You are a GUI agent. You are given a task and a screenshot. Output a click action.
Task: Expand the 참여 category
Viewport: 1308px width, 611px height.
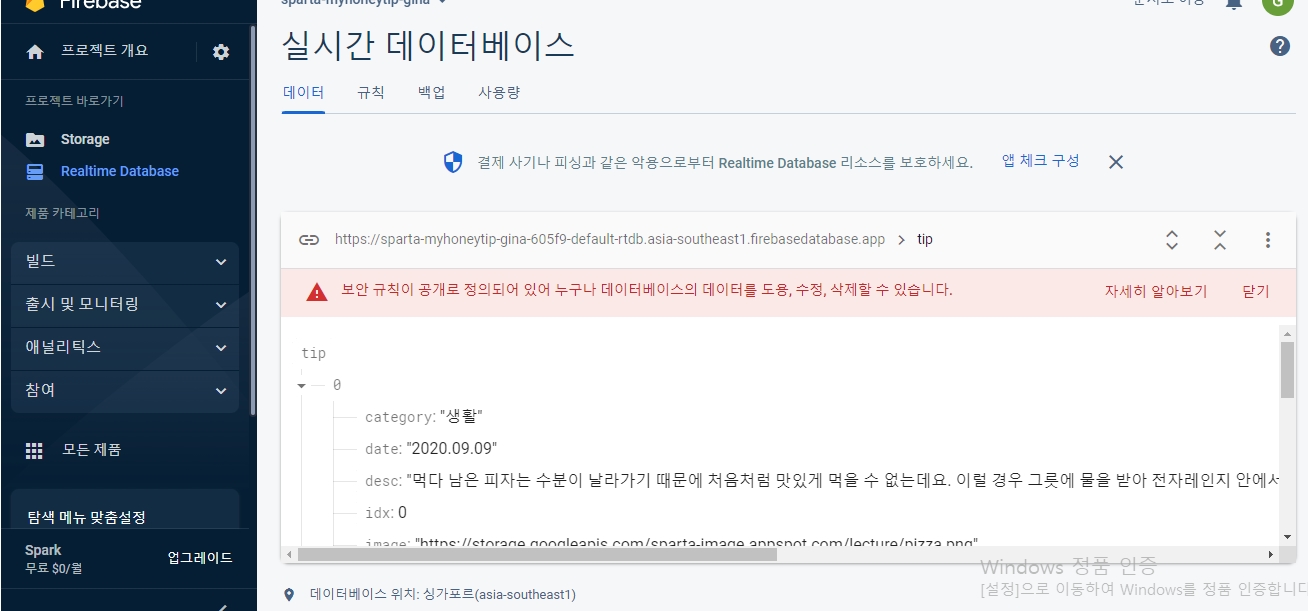pos(125,391)
